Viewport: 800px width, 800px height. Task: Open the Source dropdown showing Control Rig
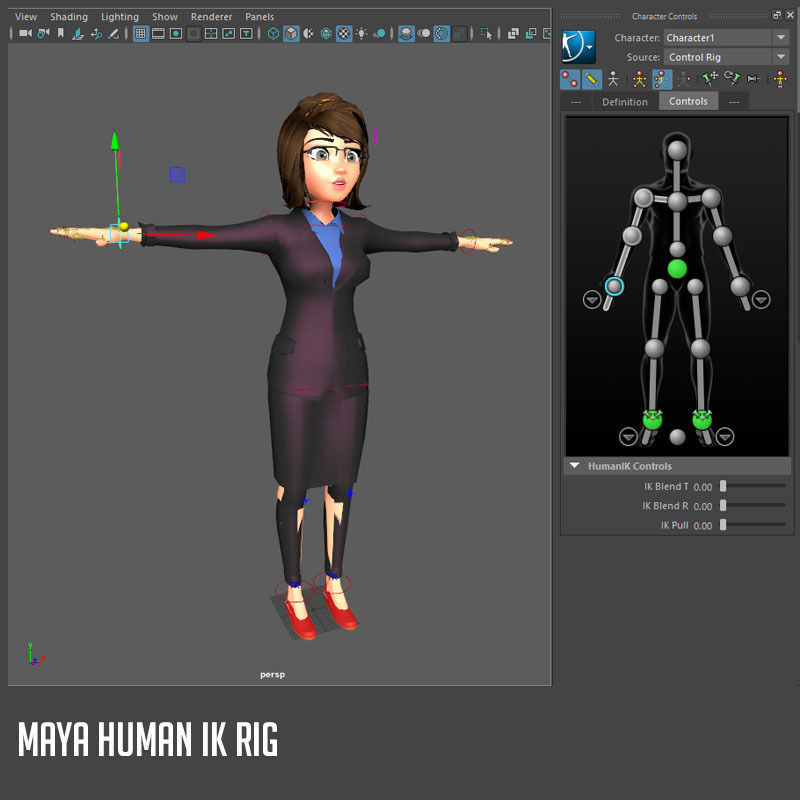(727, 57)
